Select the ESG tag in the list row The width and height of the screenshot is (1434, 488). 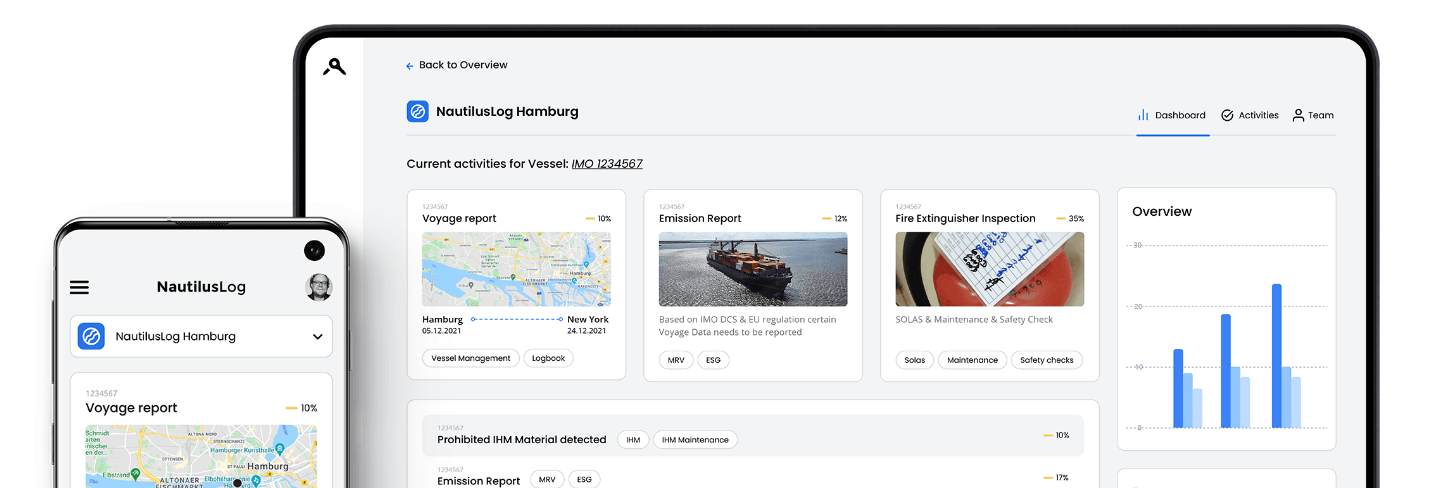click(x=585, y=480)
